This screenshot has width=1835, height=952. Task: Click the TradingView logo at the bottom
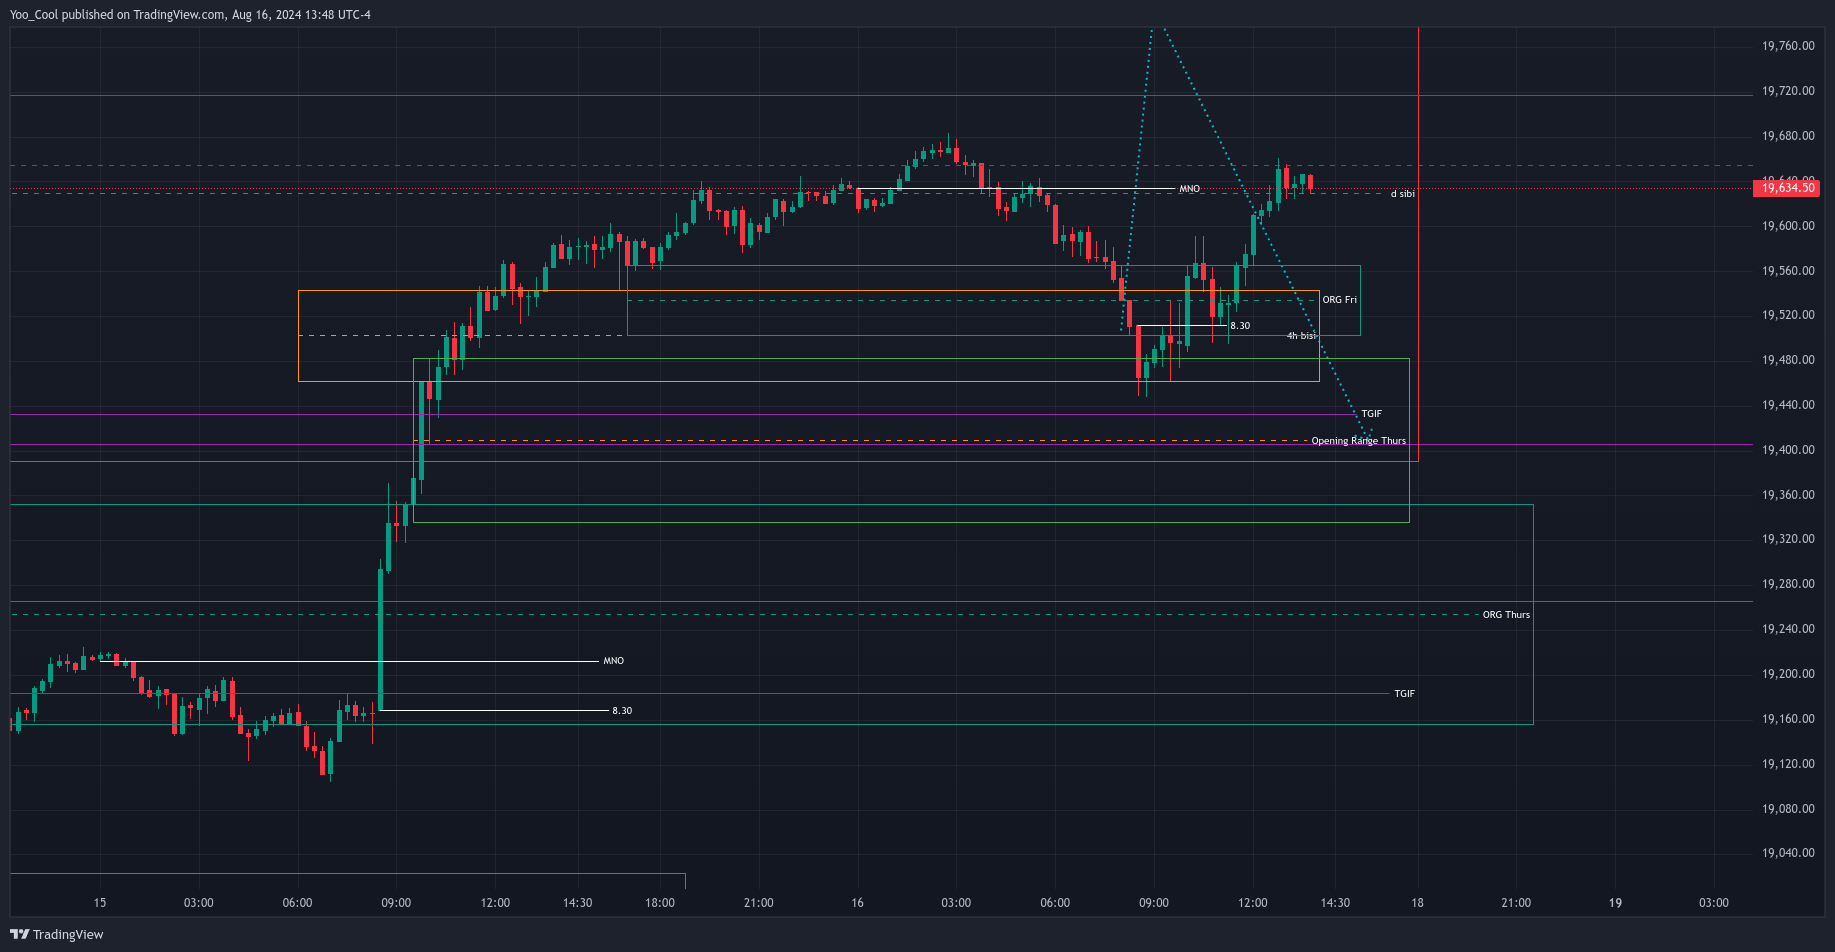point(57,934)
